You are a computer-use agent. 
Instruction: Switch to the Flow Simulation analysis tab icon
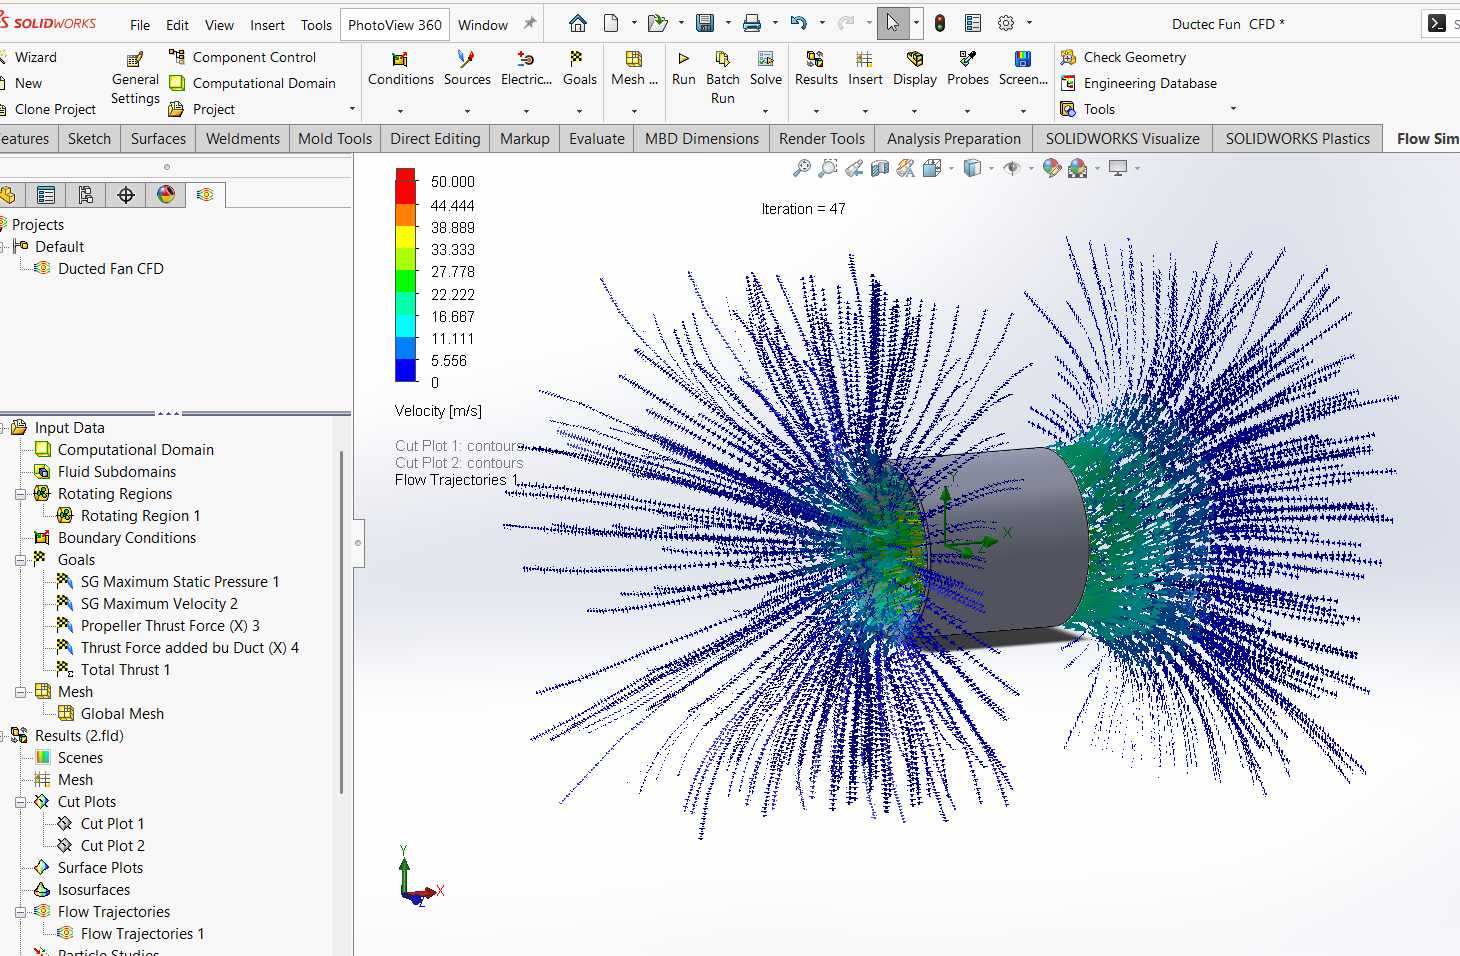click(x=205, y=195)
